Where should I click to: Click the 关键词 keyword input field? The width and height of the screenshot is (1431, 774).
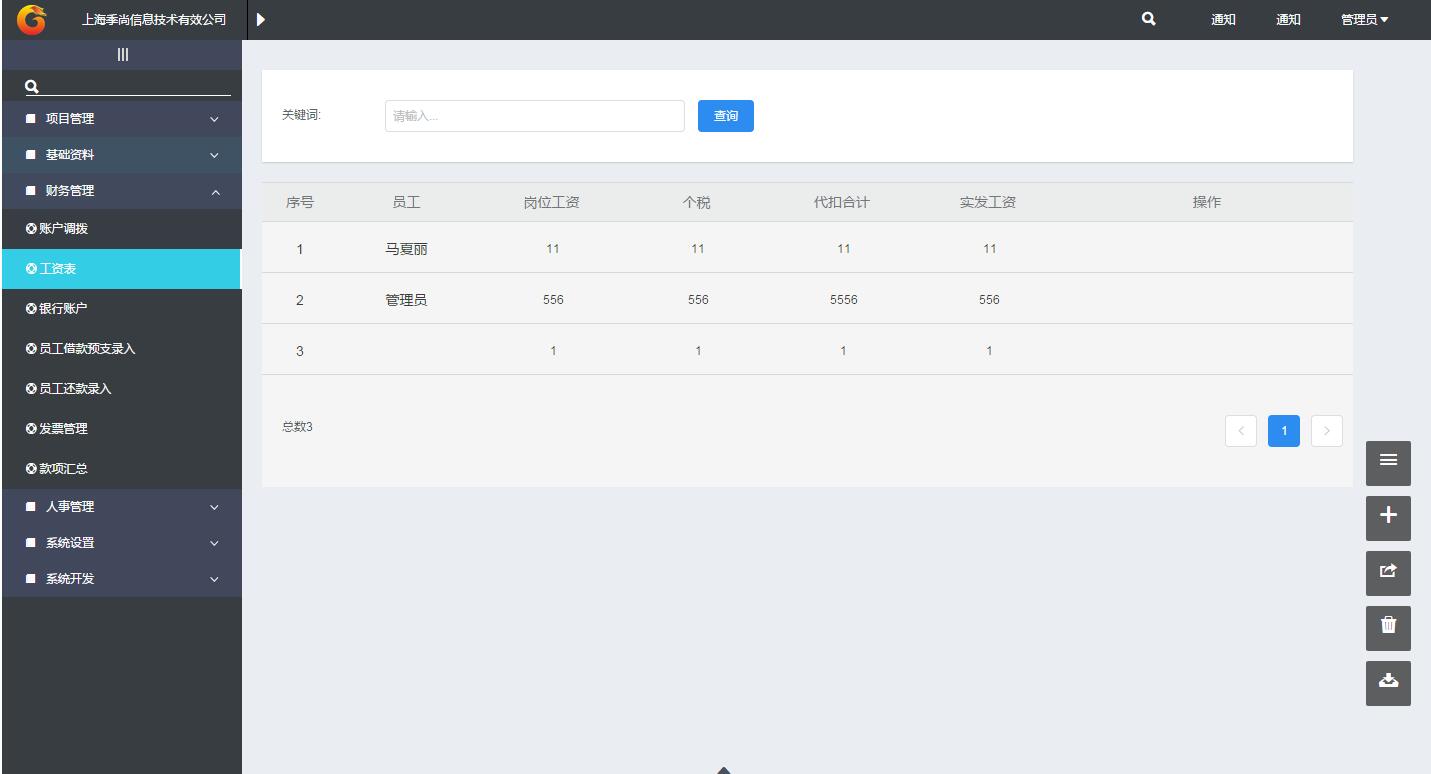535,116
